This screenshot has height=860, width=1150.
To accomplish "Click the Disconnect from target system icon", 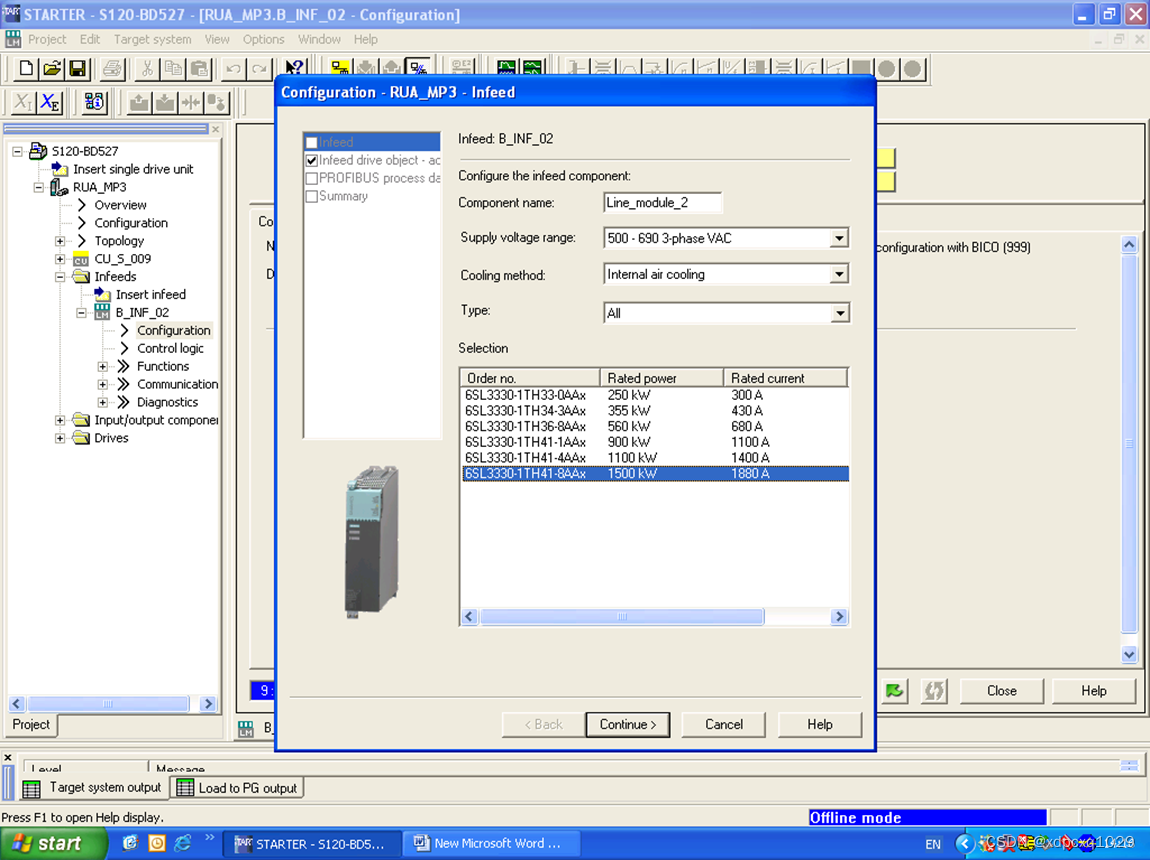I will pyautogui.click(x=418, y=68).
